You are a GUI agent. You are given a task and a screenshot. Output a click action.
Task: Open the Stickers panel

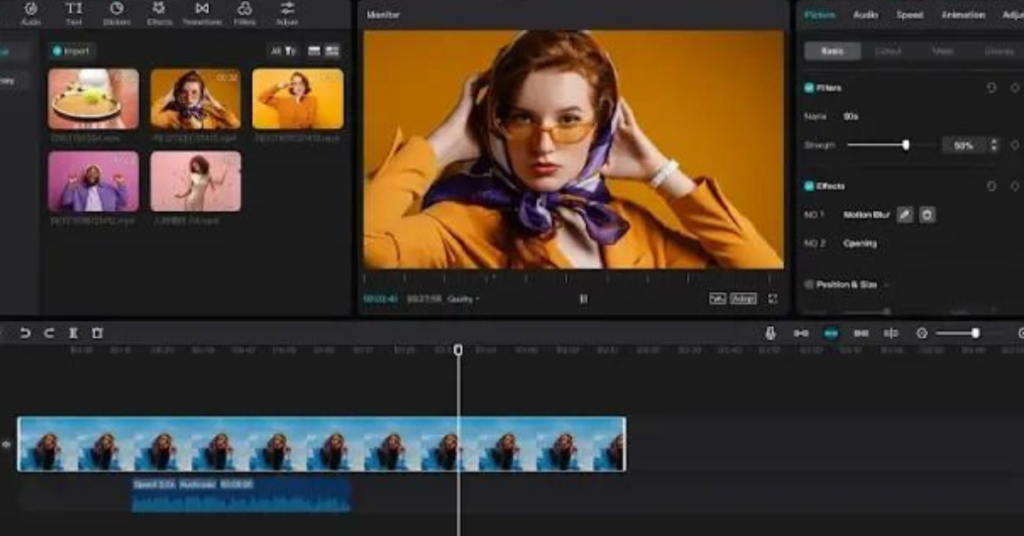tap(116, 12)
